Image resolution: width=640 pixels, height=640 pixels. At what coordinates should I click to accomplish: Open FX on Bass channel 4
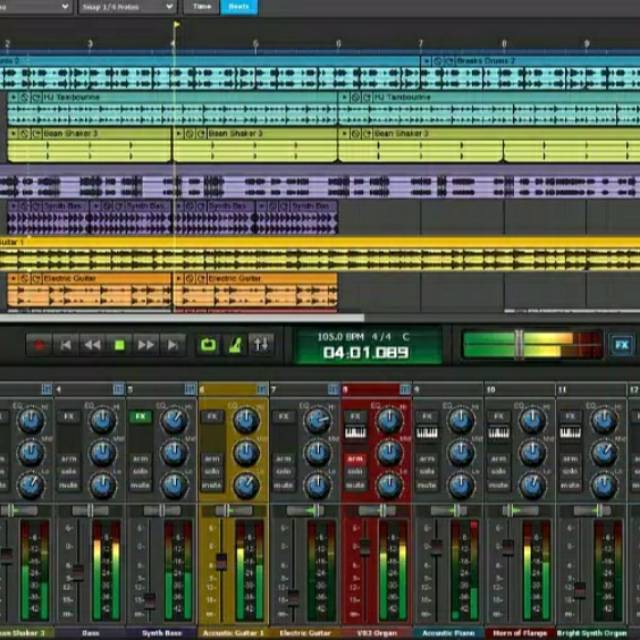click(x=69, y=417)
